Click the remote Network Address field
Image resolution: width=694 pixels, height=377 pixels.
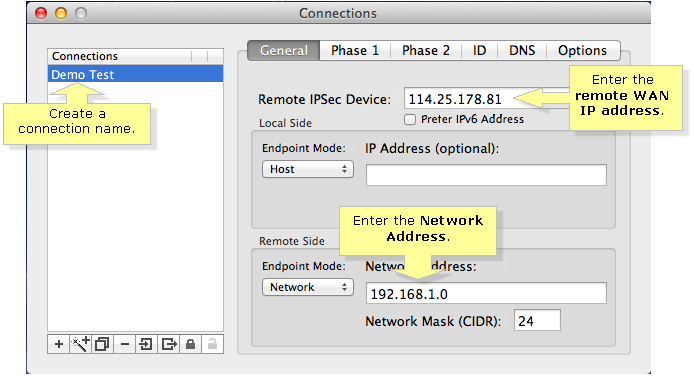tap(486, 293)
